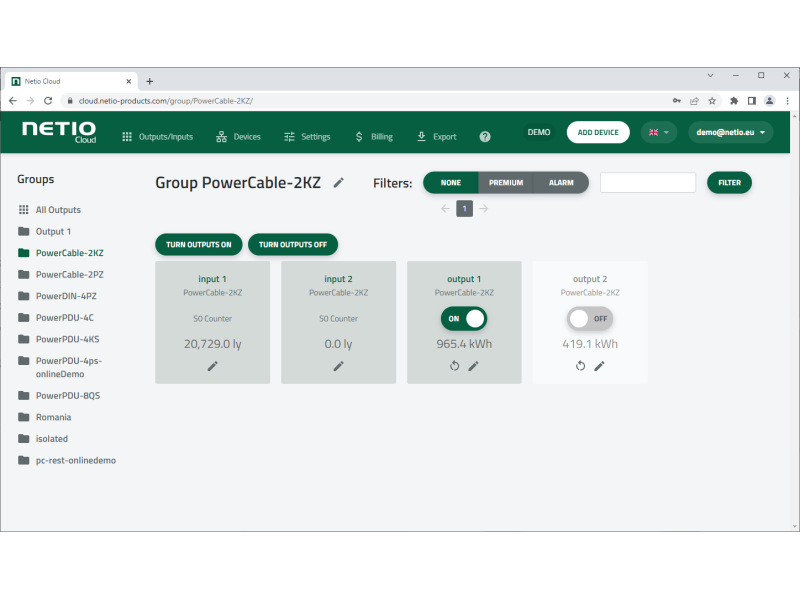
Task: Click the browser address bar URL
Action: click(165, 101)
